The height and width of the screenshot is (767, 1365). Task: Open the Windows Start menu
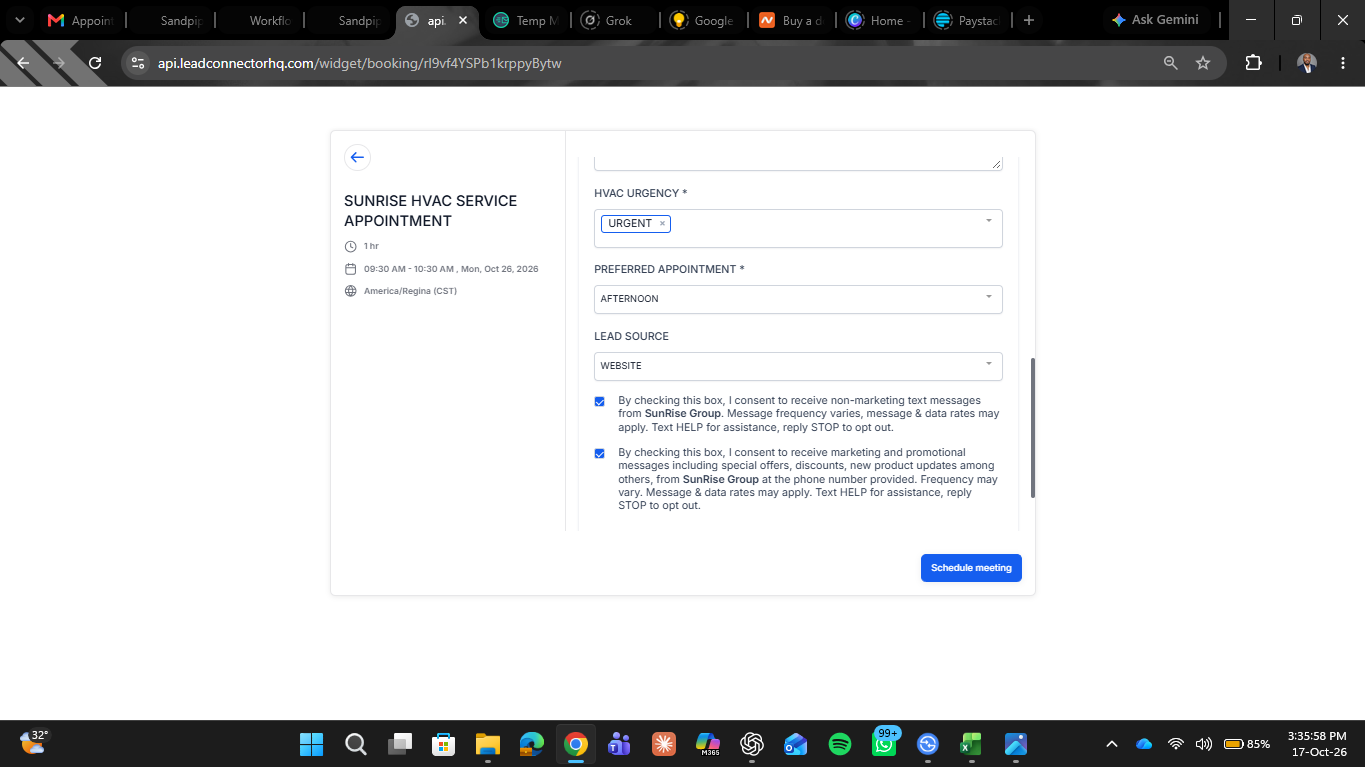click(311, 744)
